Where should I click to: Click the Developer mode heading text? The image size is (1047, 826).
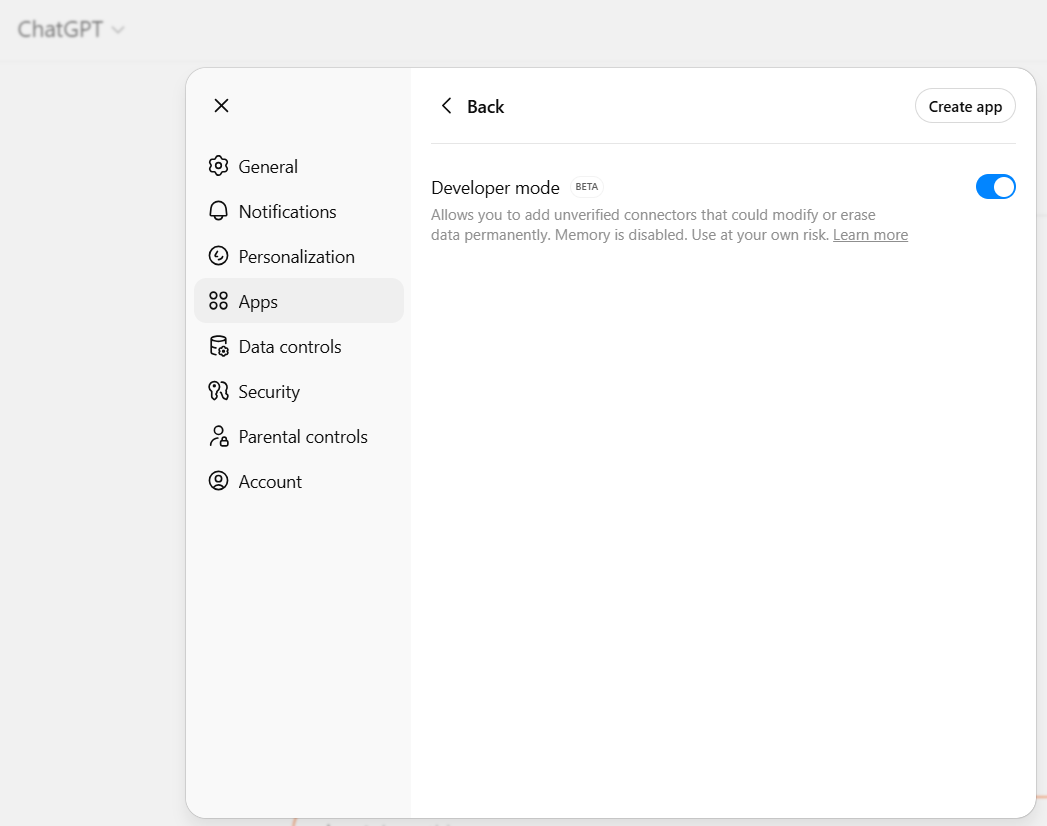pyautogui.click(x=495, y=188)
